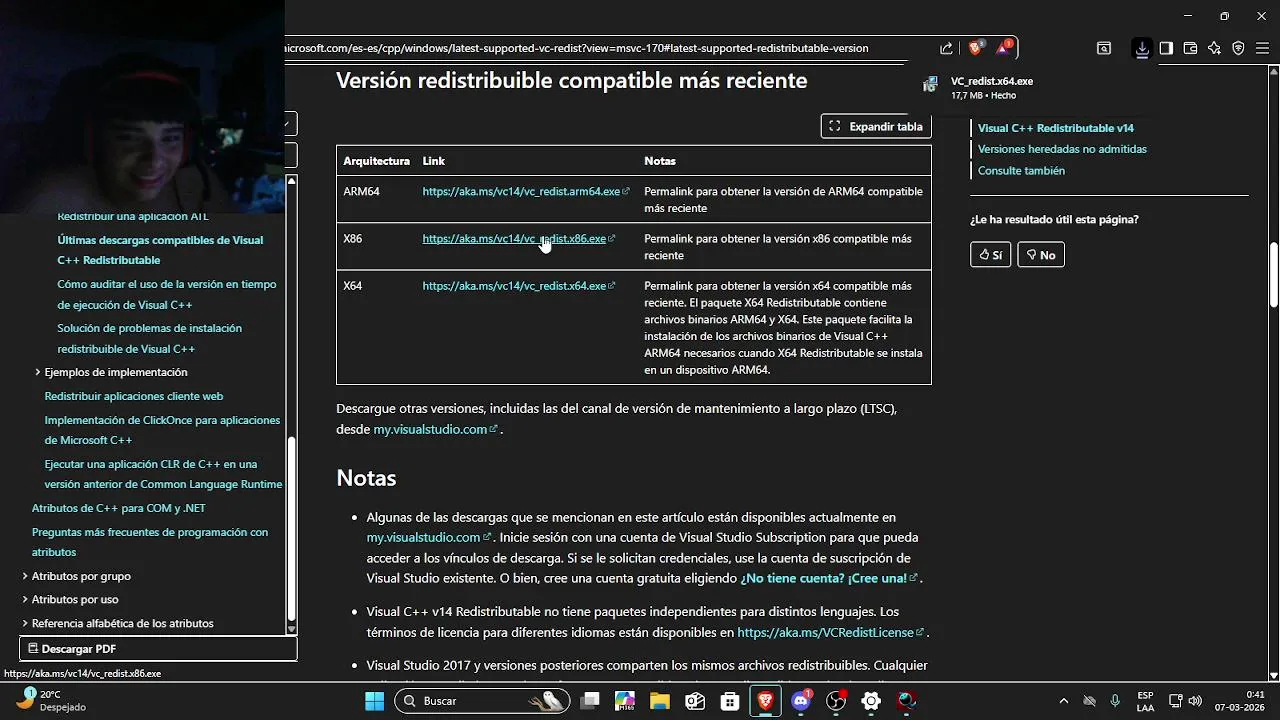
Task: Open Leo AI sparkle icon
Action: (1214, 48)
